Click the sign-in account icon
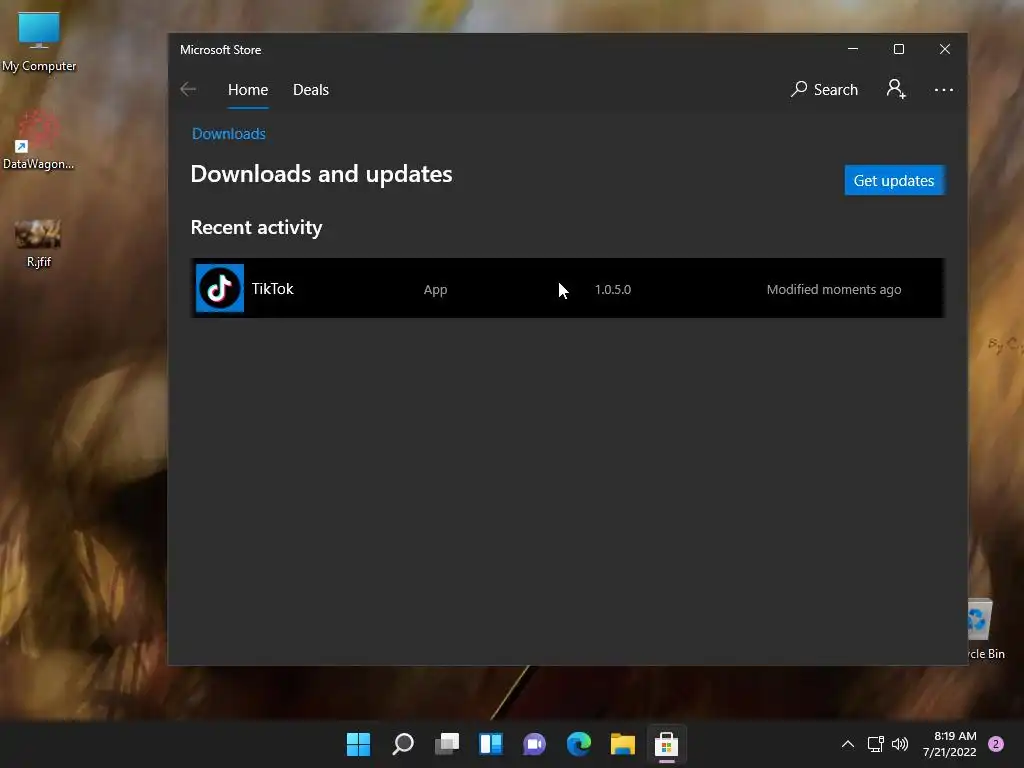 pos(896,89)
